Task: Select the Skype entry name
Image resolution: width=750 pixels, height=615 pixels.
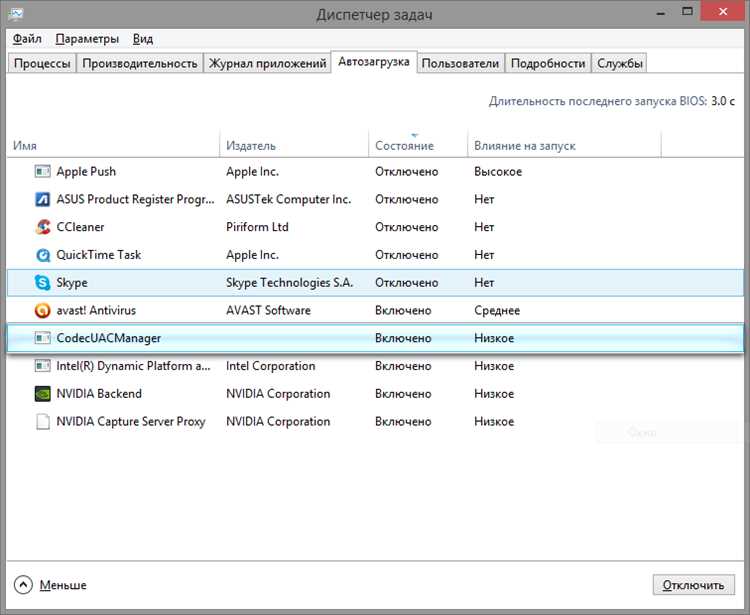Action: point(72,283)
